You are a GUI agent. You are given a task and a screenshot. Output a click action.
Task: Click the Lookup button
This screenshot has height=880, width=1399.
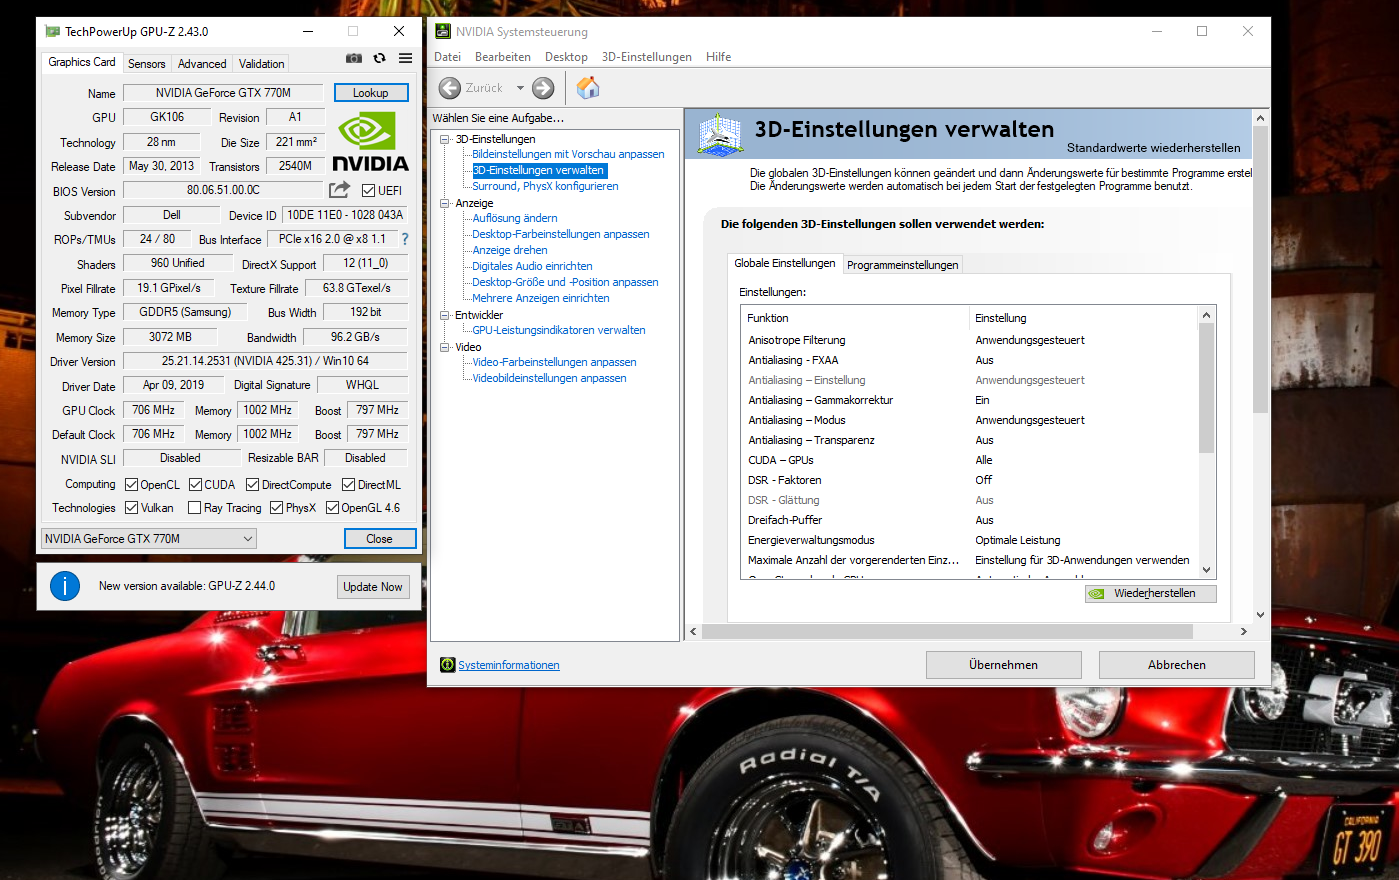(x=370, y=93)
